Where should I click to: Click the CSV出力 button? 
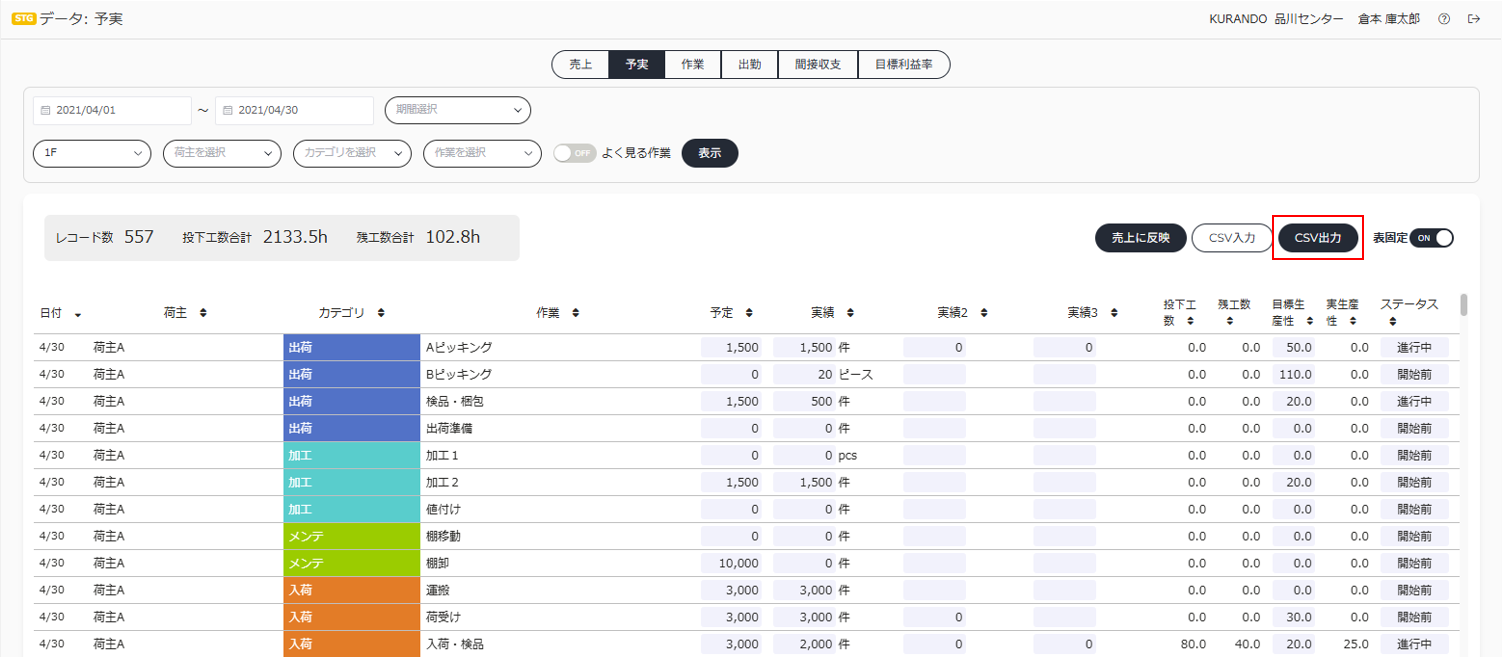coord(1318,238)
